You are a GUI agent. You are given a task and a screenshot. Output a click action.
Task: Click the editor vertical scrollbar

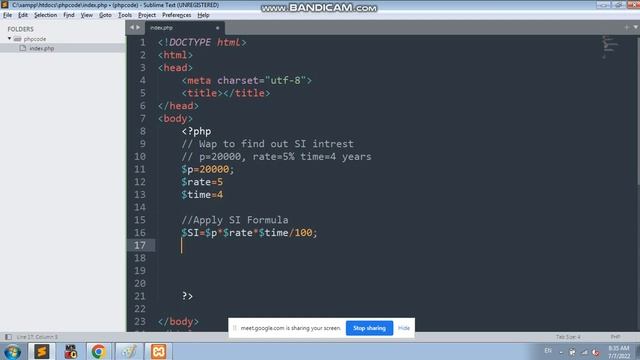tap(638, 110)
